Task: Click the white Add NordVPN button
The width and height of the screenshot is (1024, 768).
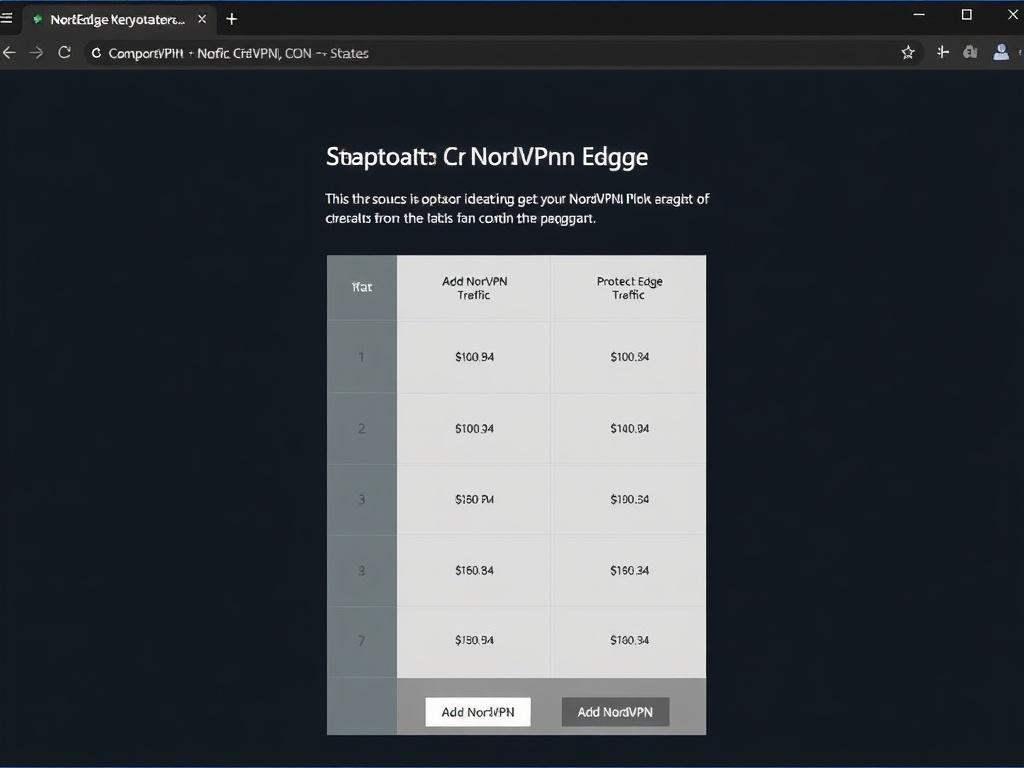Action: (478, 712)
